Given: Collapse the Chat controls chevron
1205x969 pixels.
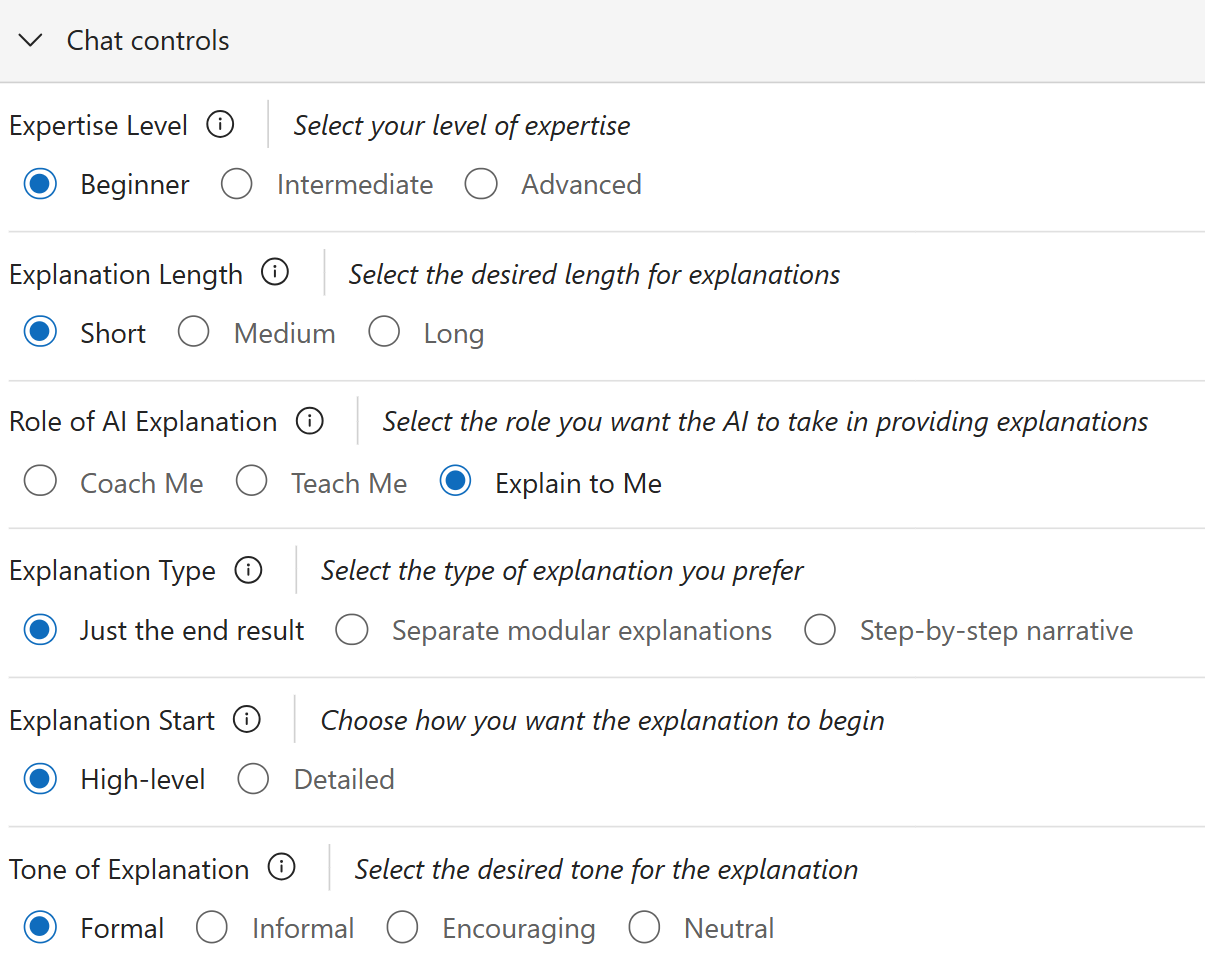Looking at the screenshot, I should point(32,41).
